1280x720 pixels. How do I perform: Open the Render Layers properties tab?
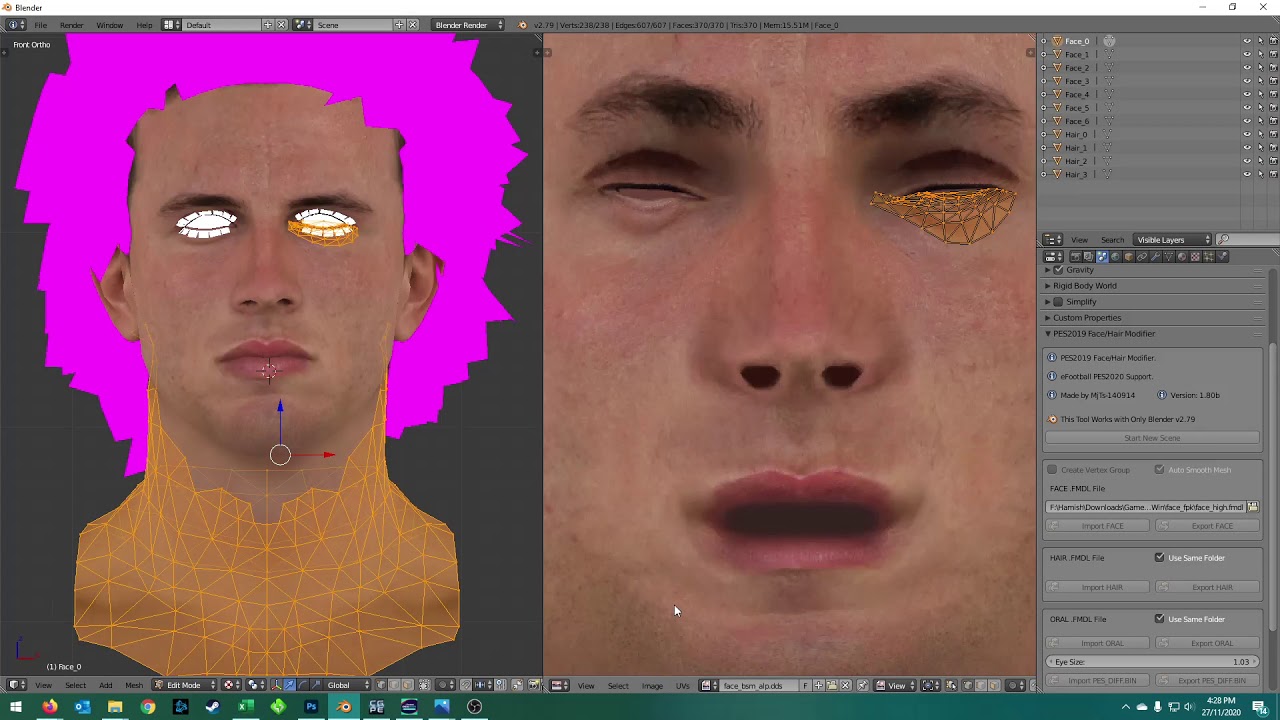point(1089,256)
